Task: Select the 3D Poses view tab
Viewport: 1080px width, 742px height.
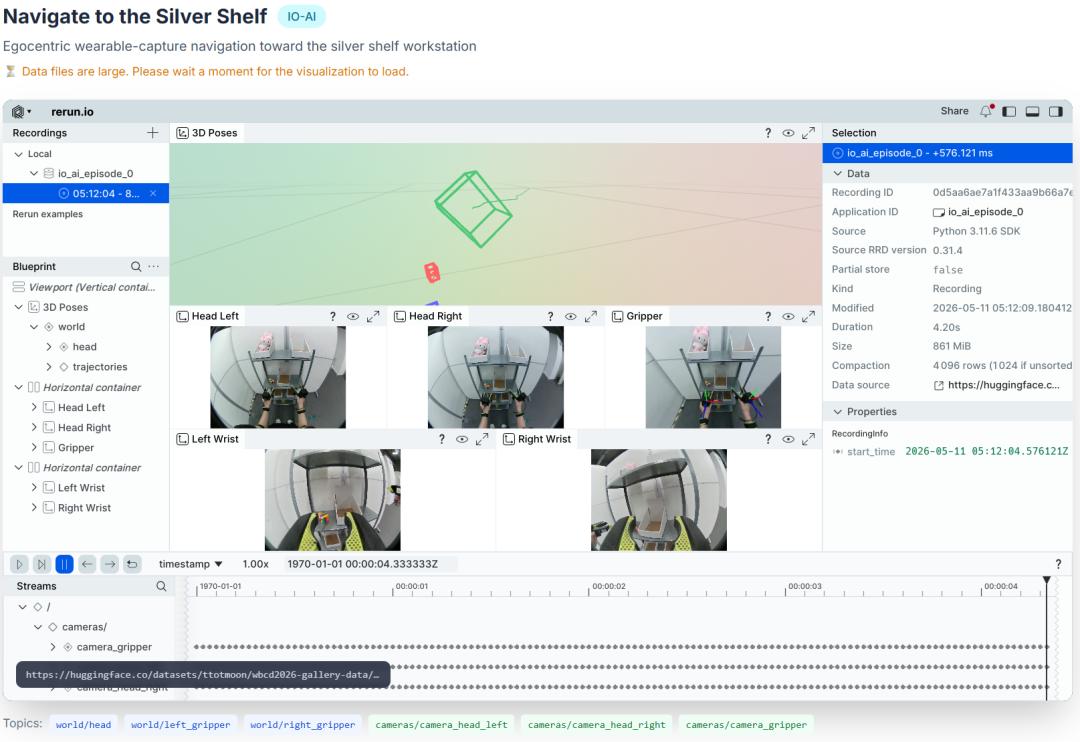Action: click(207, 133)
